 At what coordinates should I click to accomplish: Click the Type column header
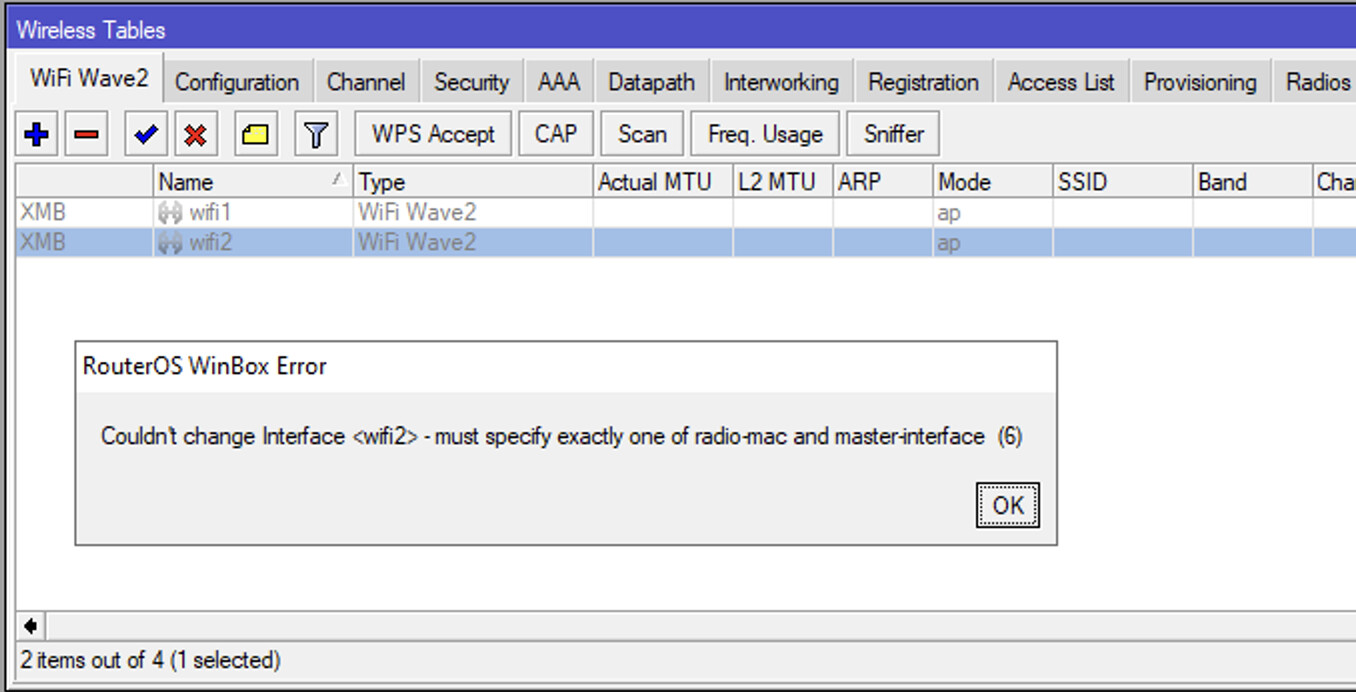pos(470,182)
